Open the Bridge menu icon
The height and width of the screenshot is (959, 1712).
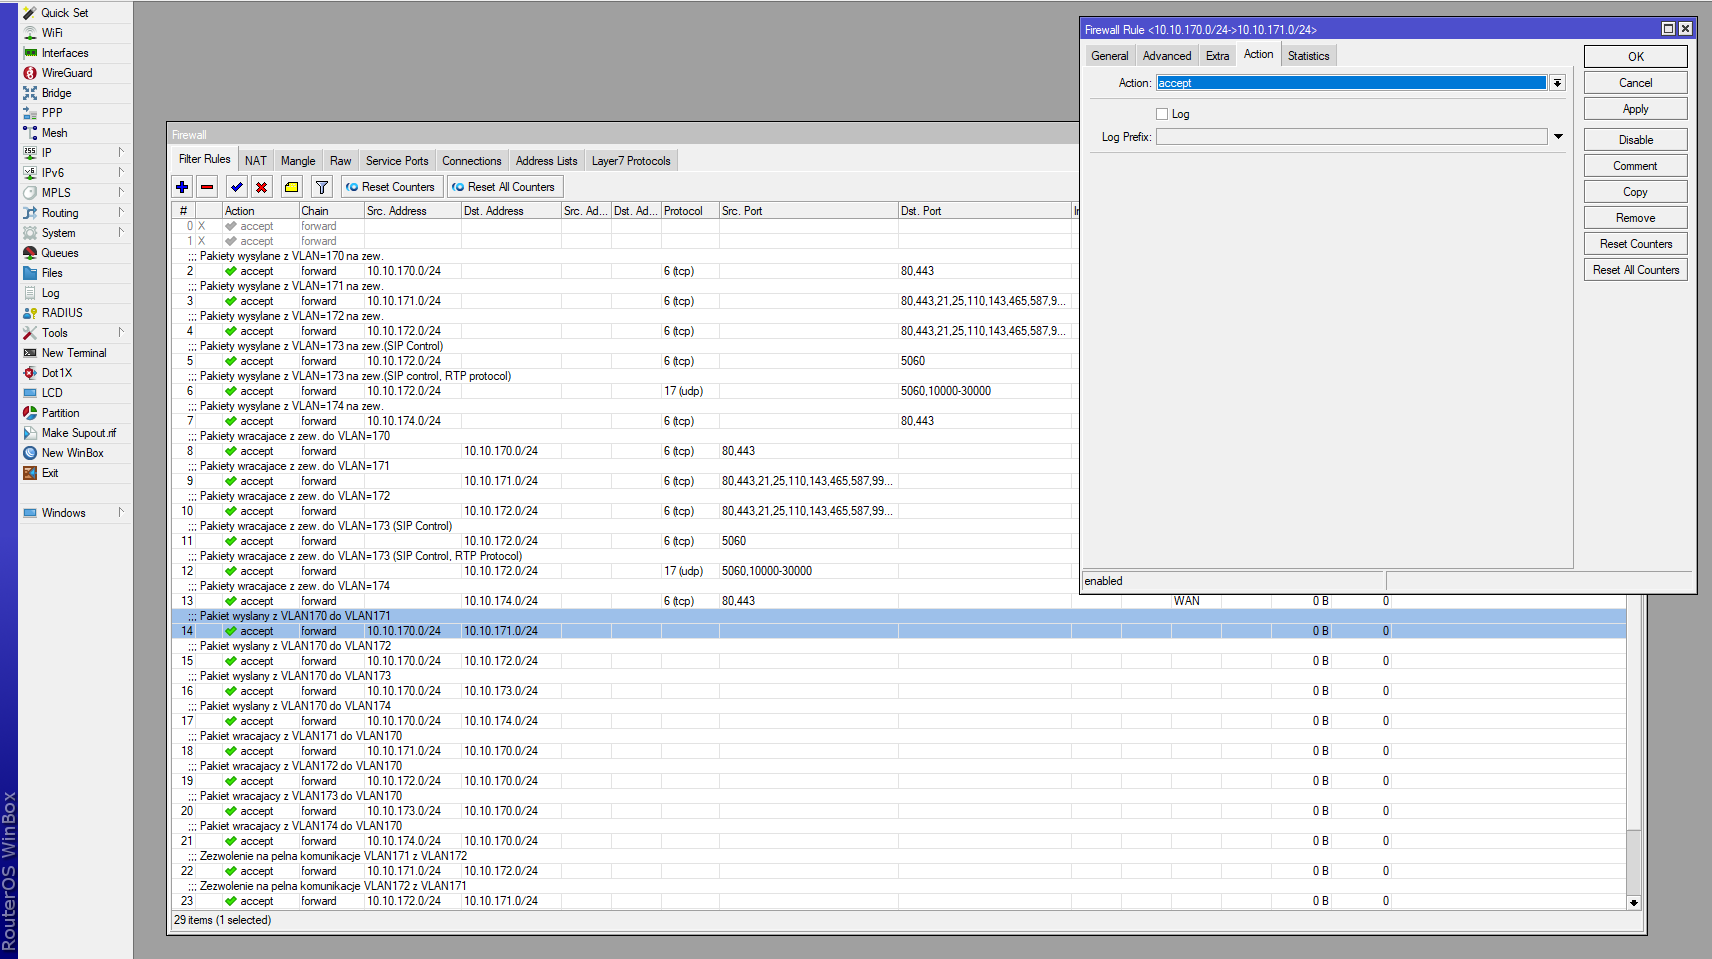click(30, 93)
